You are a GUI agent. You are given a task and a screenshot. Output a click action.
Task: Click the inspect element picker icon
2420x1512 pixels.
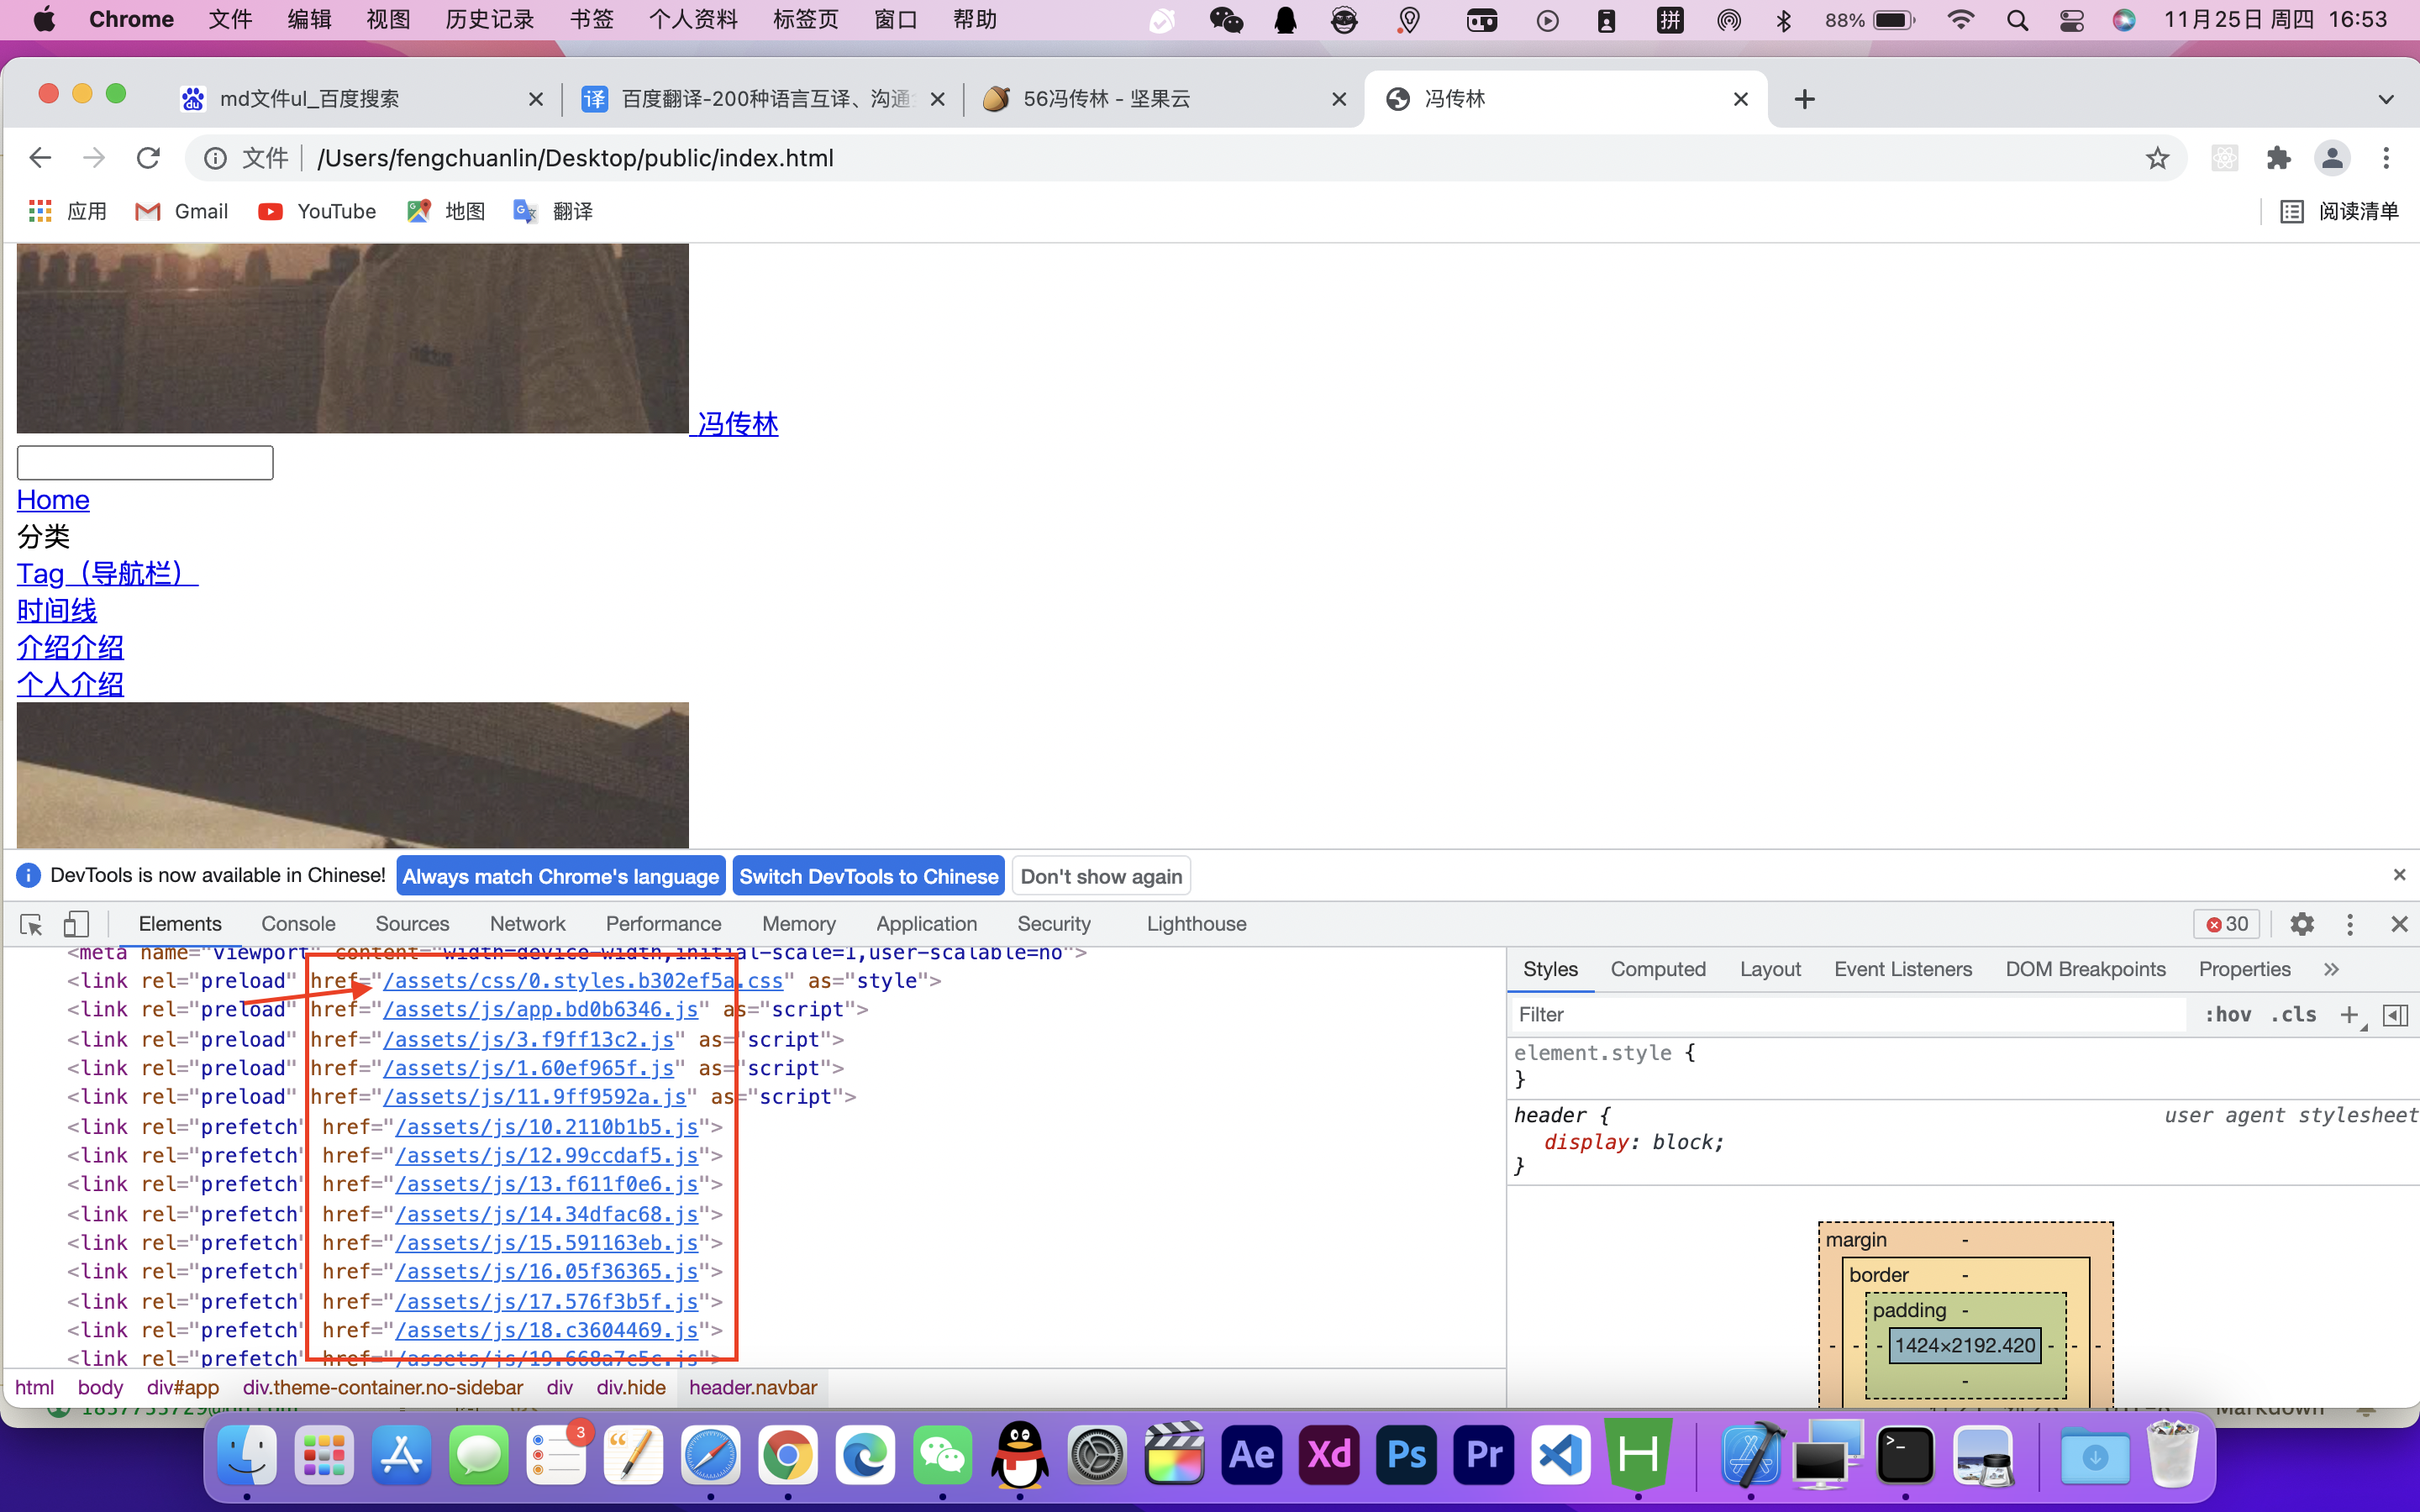[31, 924]
